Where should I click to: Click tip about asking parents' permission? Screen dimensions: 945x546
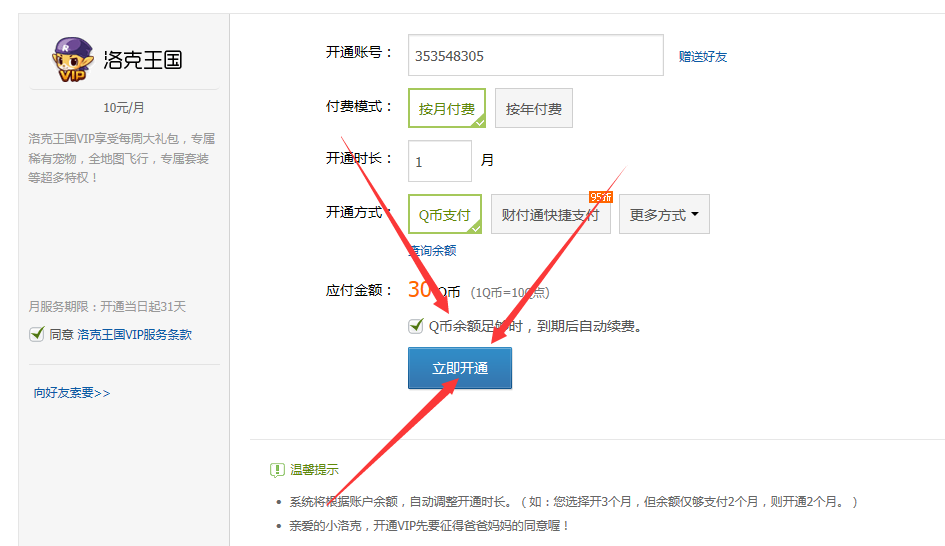click(429, 526)
